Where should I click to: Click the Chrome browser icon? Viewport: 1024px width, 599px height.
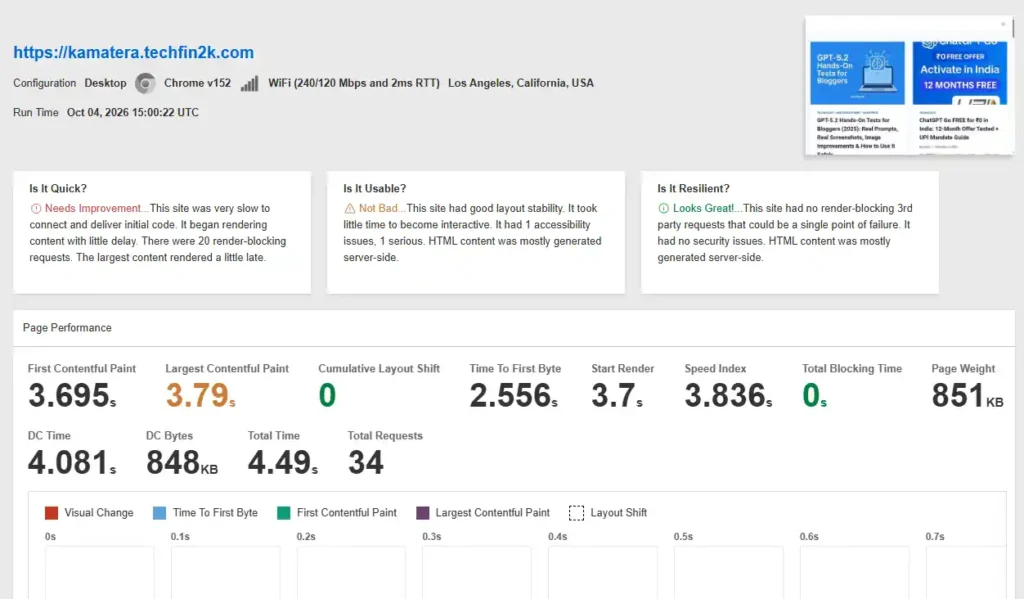[145, 83]
